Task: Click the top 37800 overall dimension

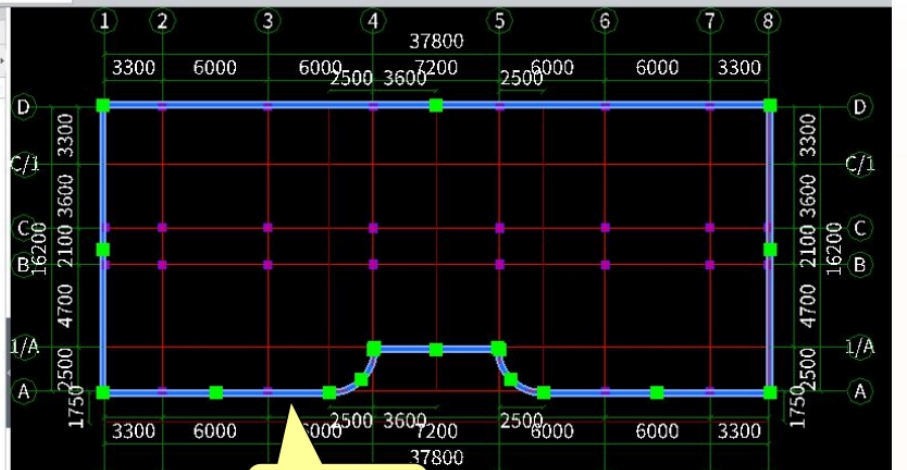Action: coord(437,42)
